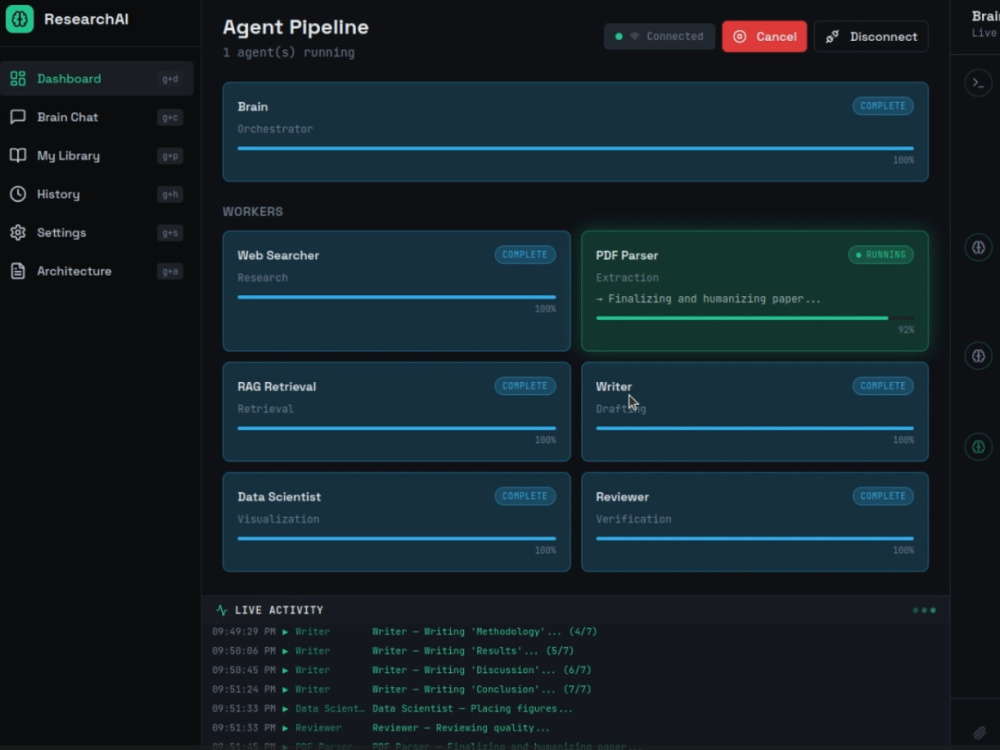The height and width of the screenshot is (750, 1000).
Task: Open the Architecture page
Action: (x=96, y=271)
